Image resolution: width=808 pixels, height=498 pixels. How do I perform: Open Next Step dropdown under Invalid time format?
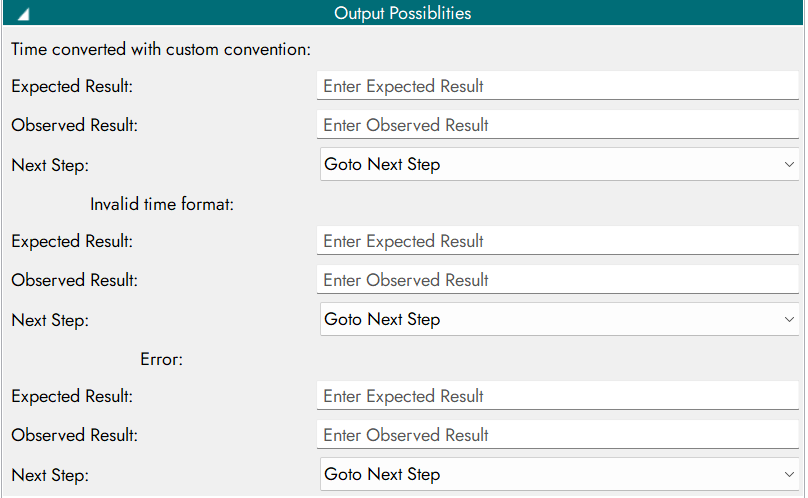point(558,319)
